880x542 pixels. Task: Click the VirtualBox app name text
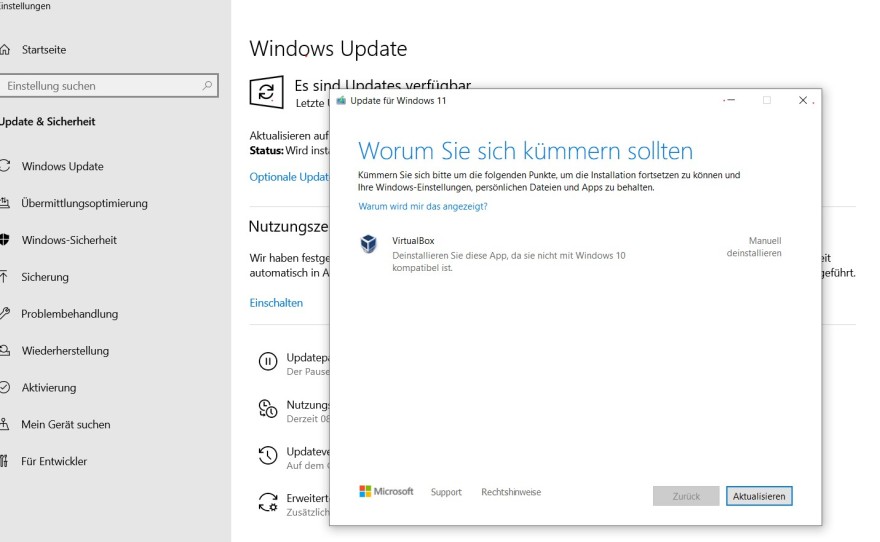[413, 241]
